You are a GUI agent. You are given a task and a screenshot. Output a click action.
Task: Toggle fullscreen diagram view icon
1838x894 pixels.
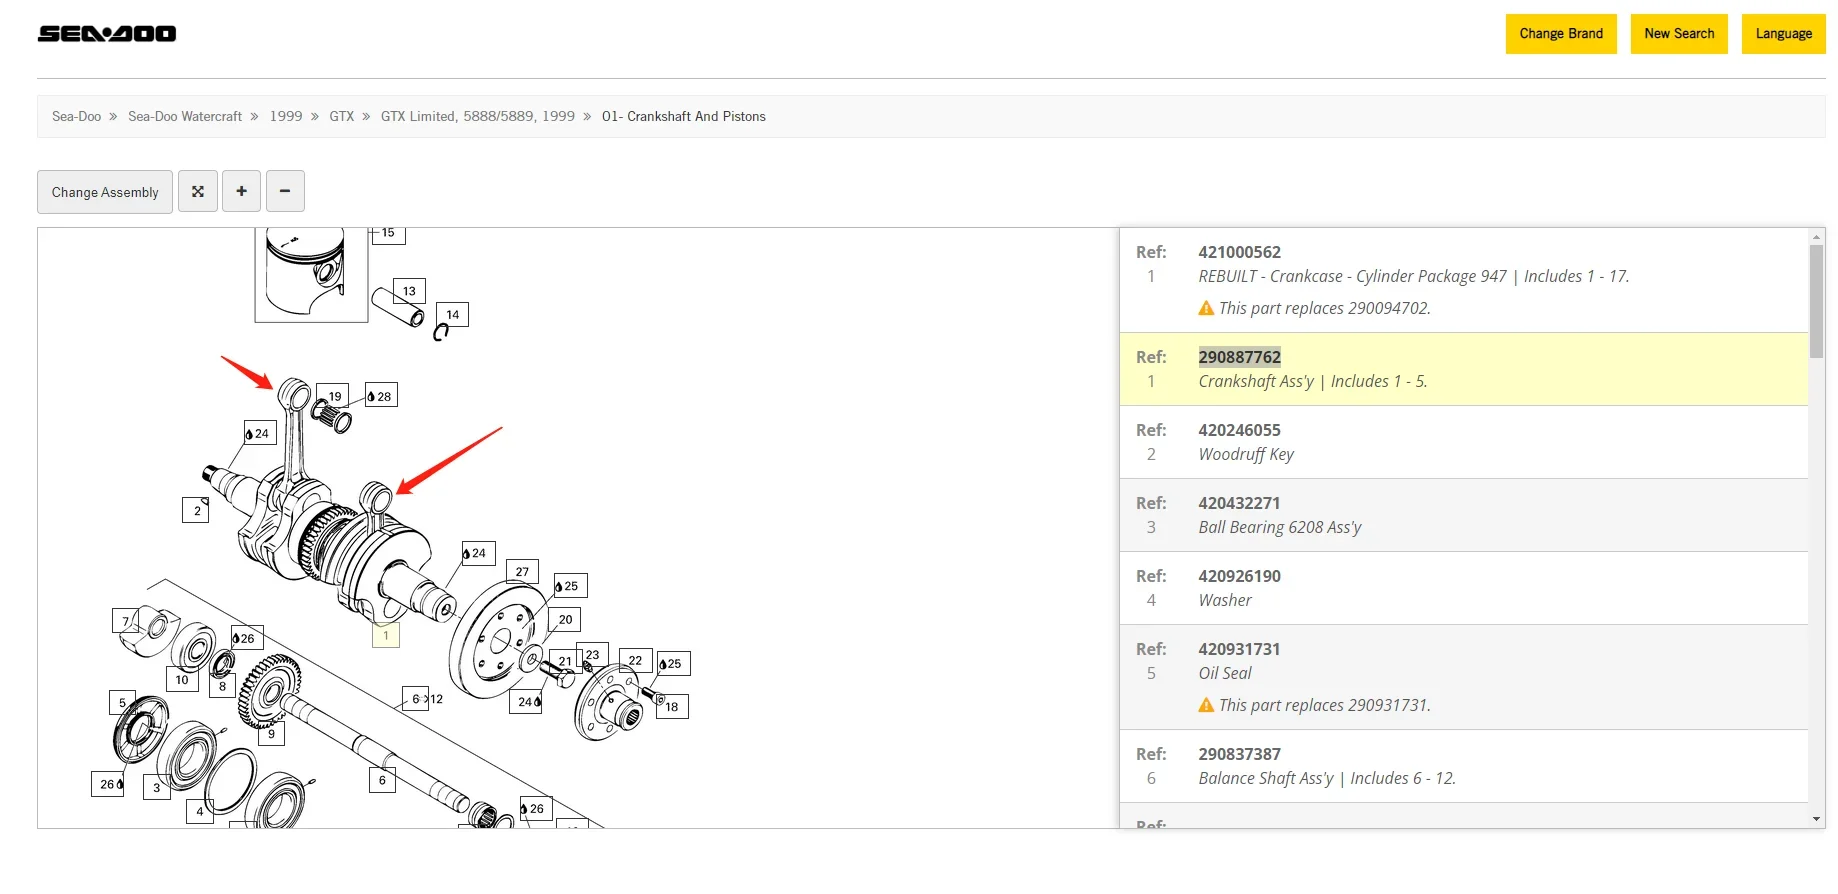pyautogui.click(x=198, y=191)
